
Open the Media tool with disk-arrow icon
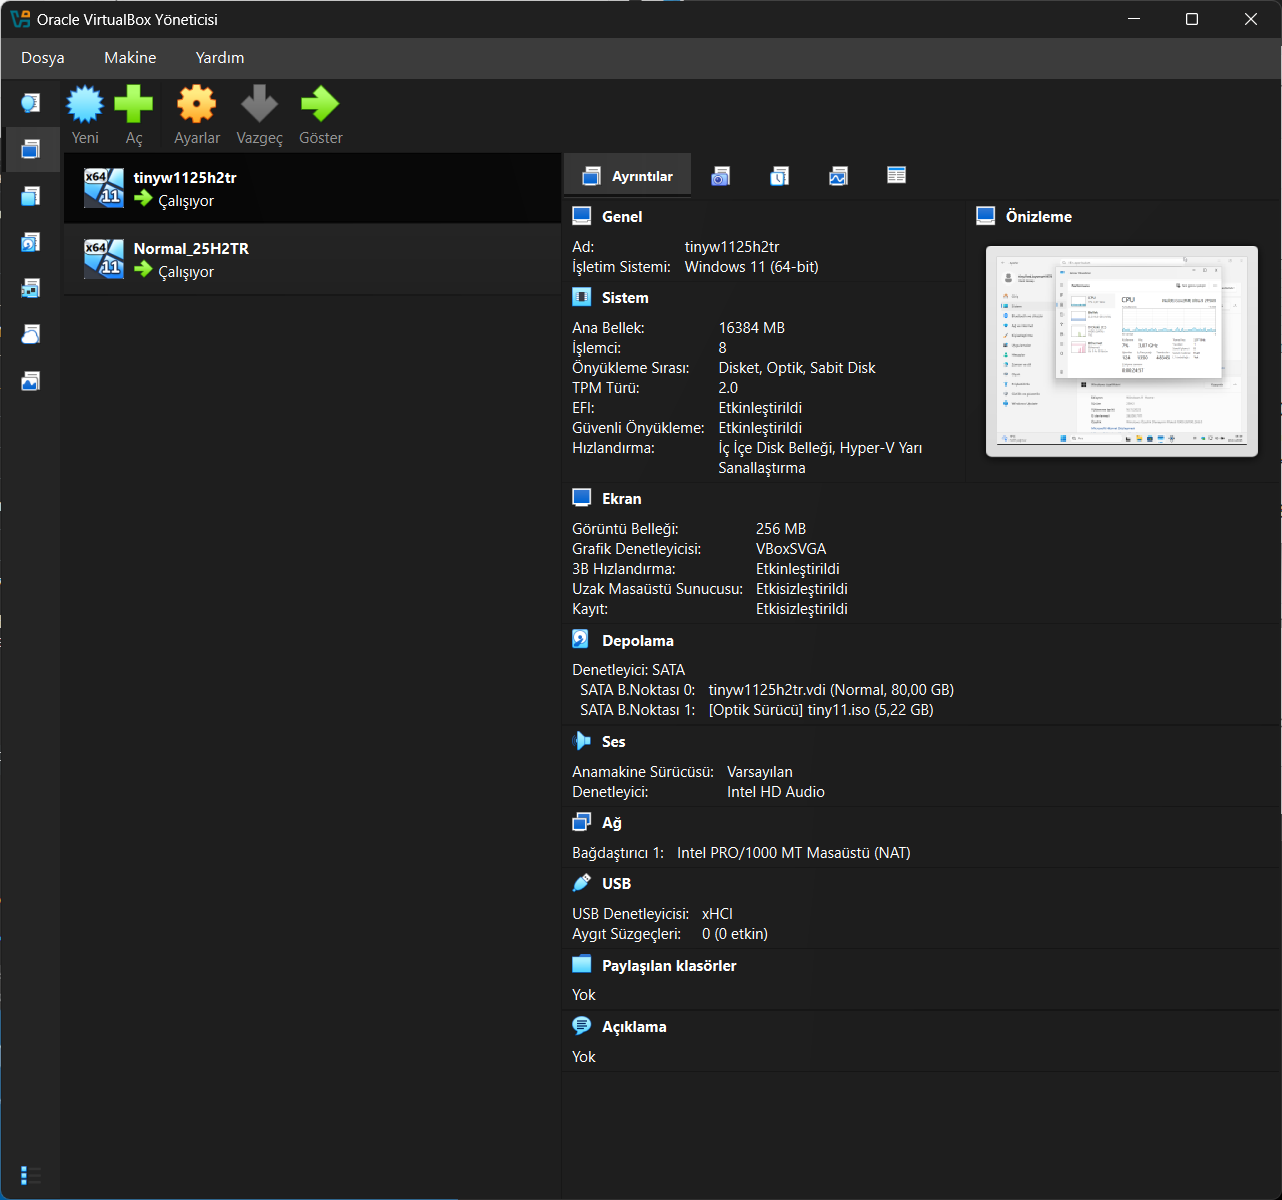coord(31,242)
